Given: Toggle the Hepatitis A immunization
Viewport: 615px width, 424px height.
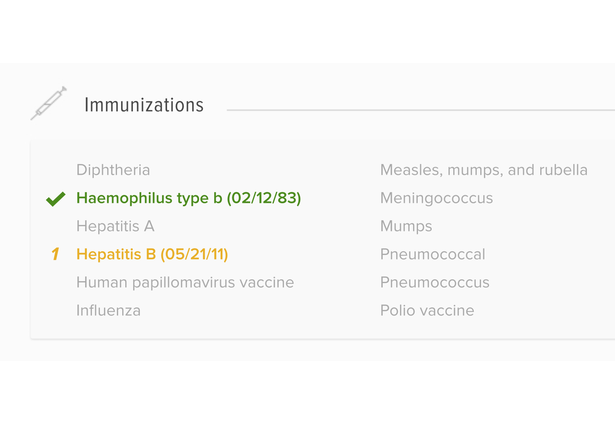Looking at the screenshot, I should pos(115,226).
